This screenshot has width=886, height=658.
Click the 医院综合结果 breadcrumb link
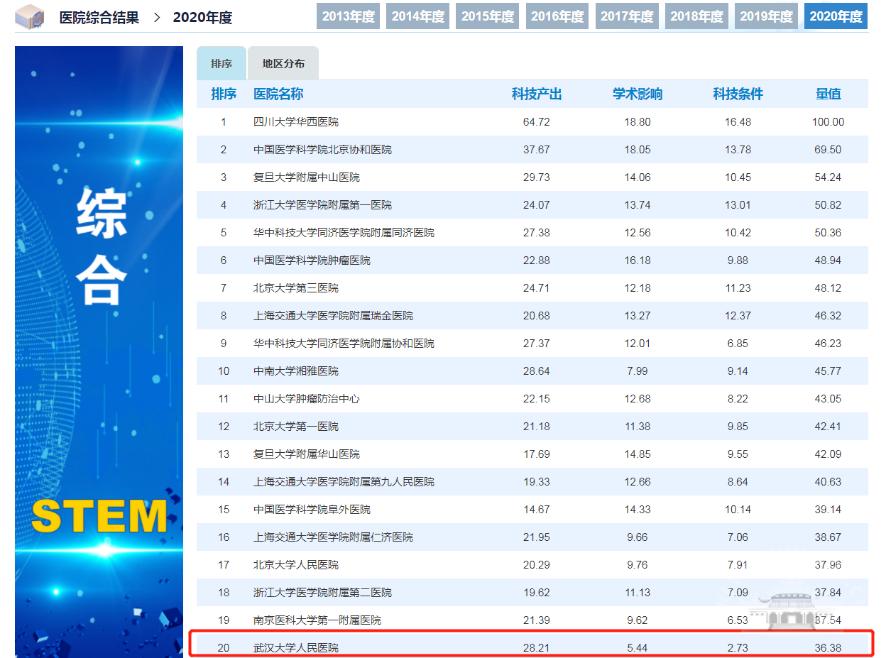tap(99, 18)
